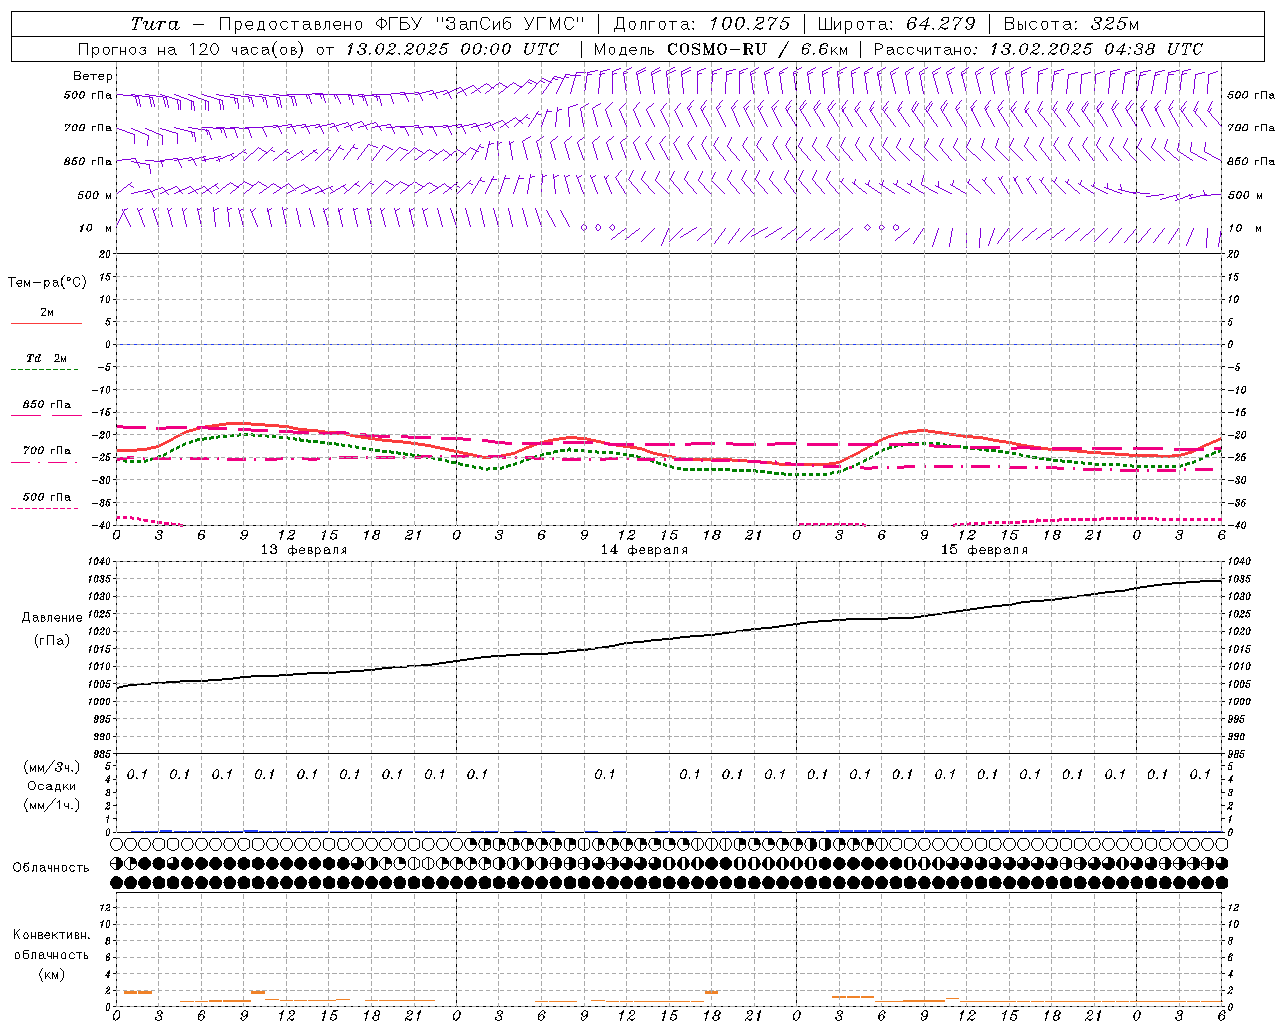Click the "Тем-ра(°C)" temperature panel label
Screen dimensions: 1280x1024
coord(47,283)
